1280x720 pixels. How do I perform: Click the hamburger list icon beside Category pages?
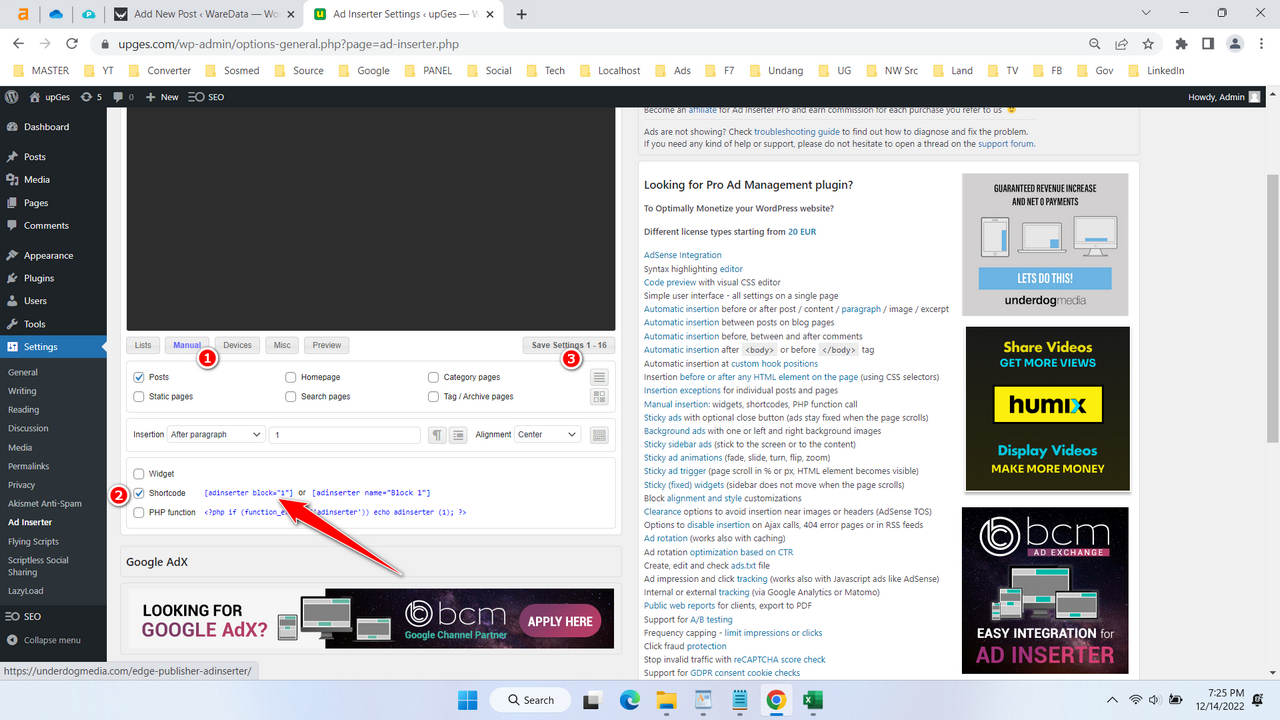coord(598,377)
